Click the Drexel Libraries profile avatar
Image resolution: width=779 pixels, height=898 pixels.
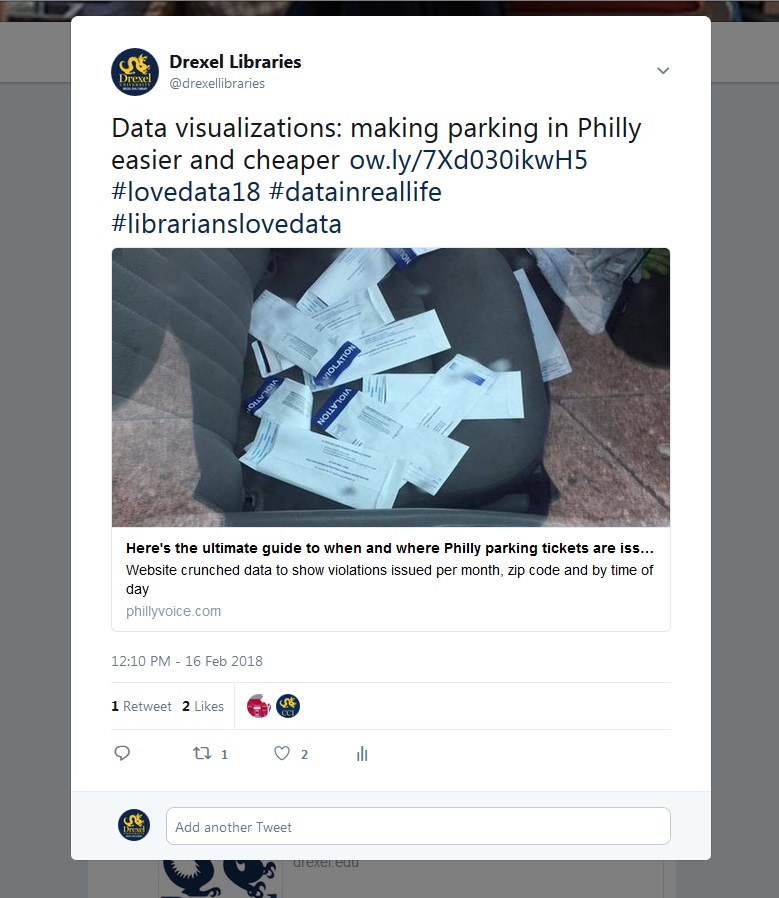coord(135,72)
